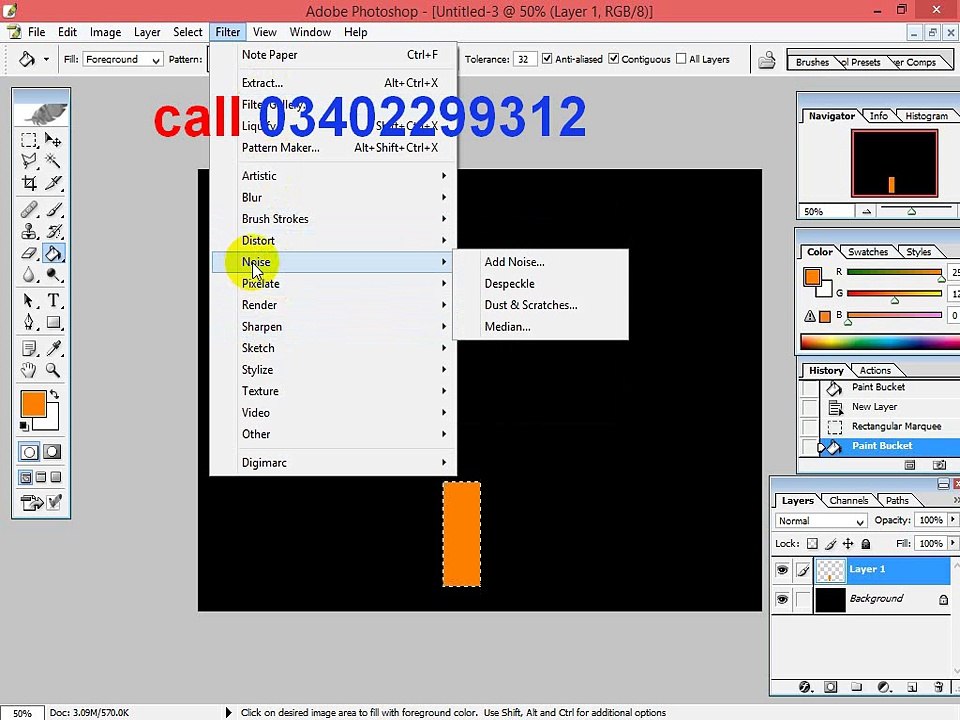The image size is (960, 720).
Task: Select the Slice tool
Action: point(53,182)
